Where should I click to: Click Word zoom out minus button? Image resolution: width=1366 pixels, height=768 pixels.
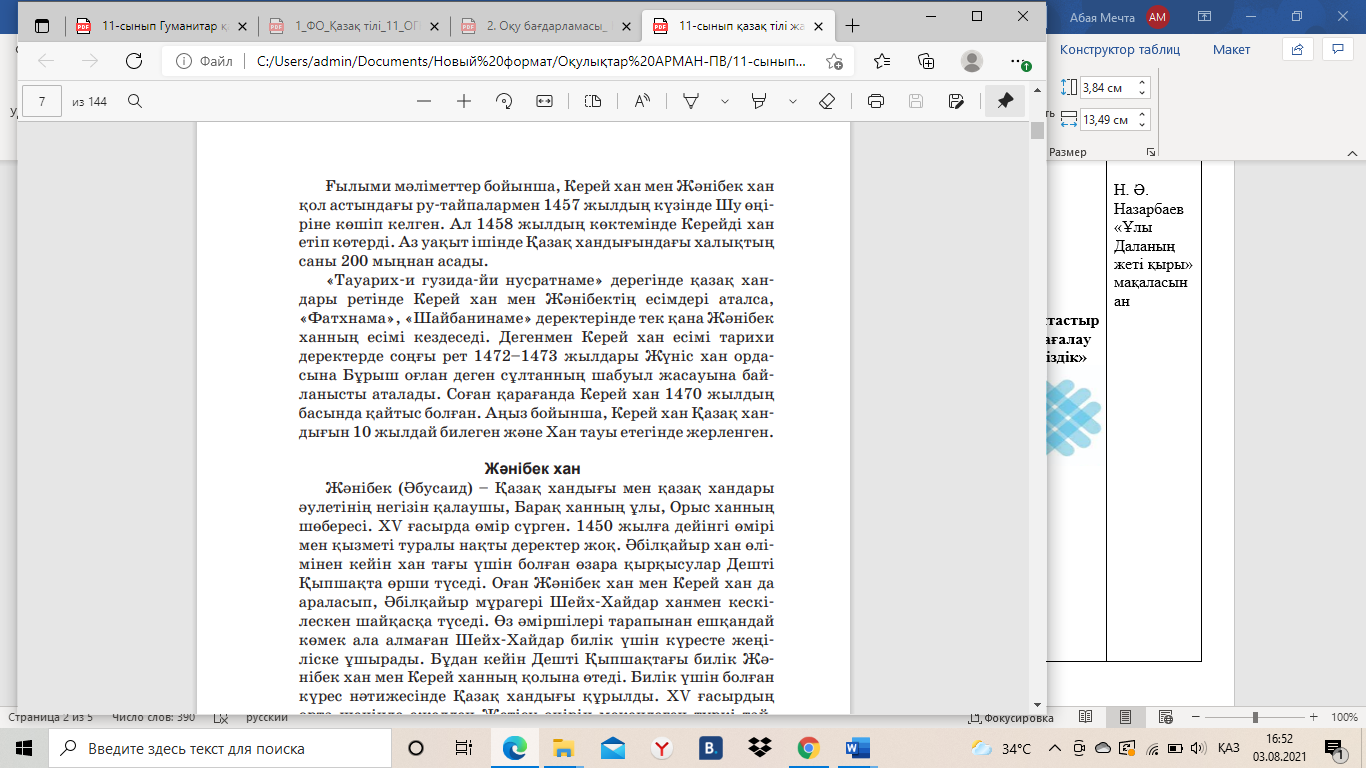point(1195,718)
